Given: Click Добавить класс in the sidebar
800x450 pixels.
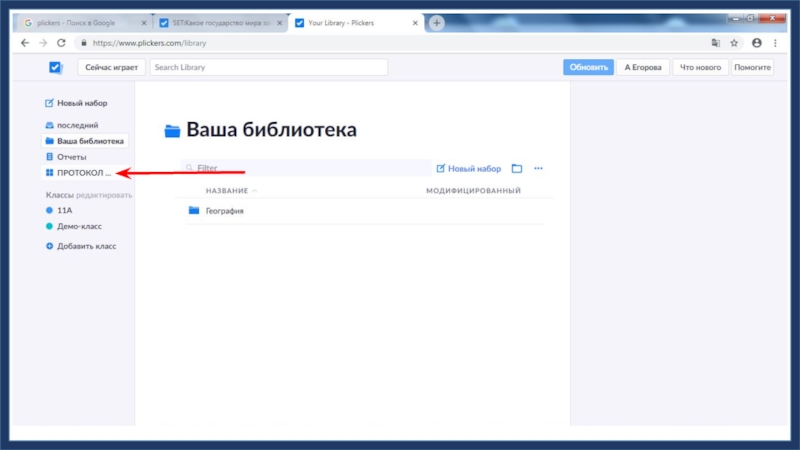Looking at the screenshot, I should tap(85, 246).
